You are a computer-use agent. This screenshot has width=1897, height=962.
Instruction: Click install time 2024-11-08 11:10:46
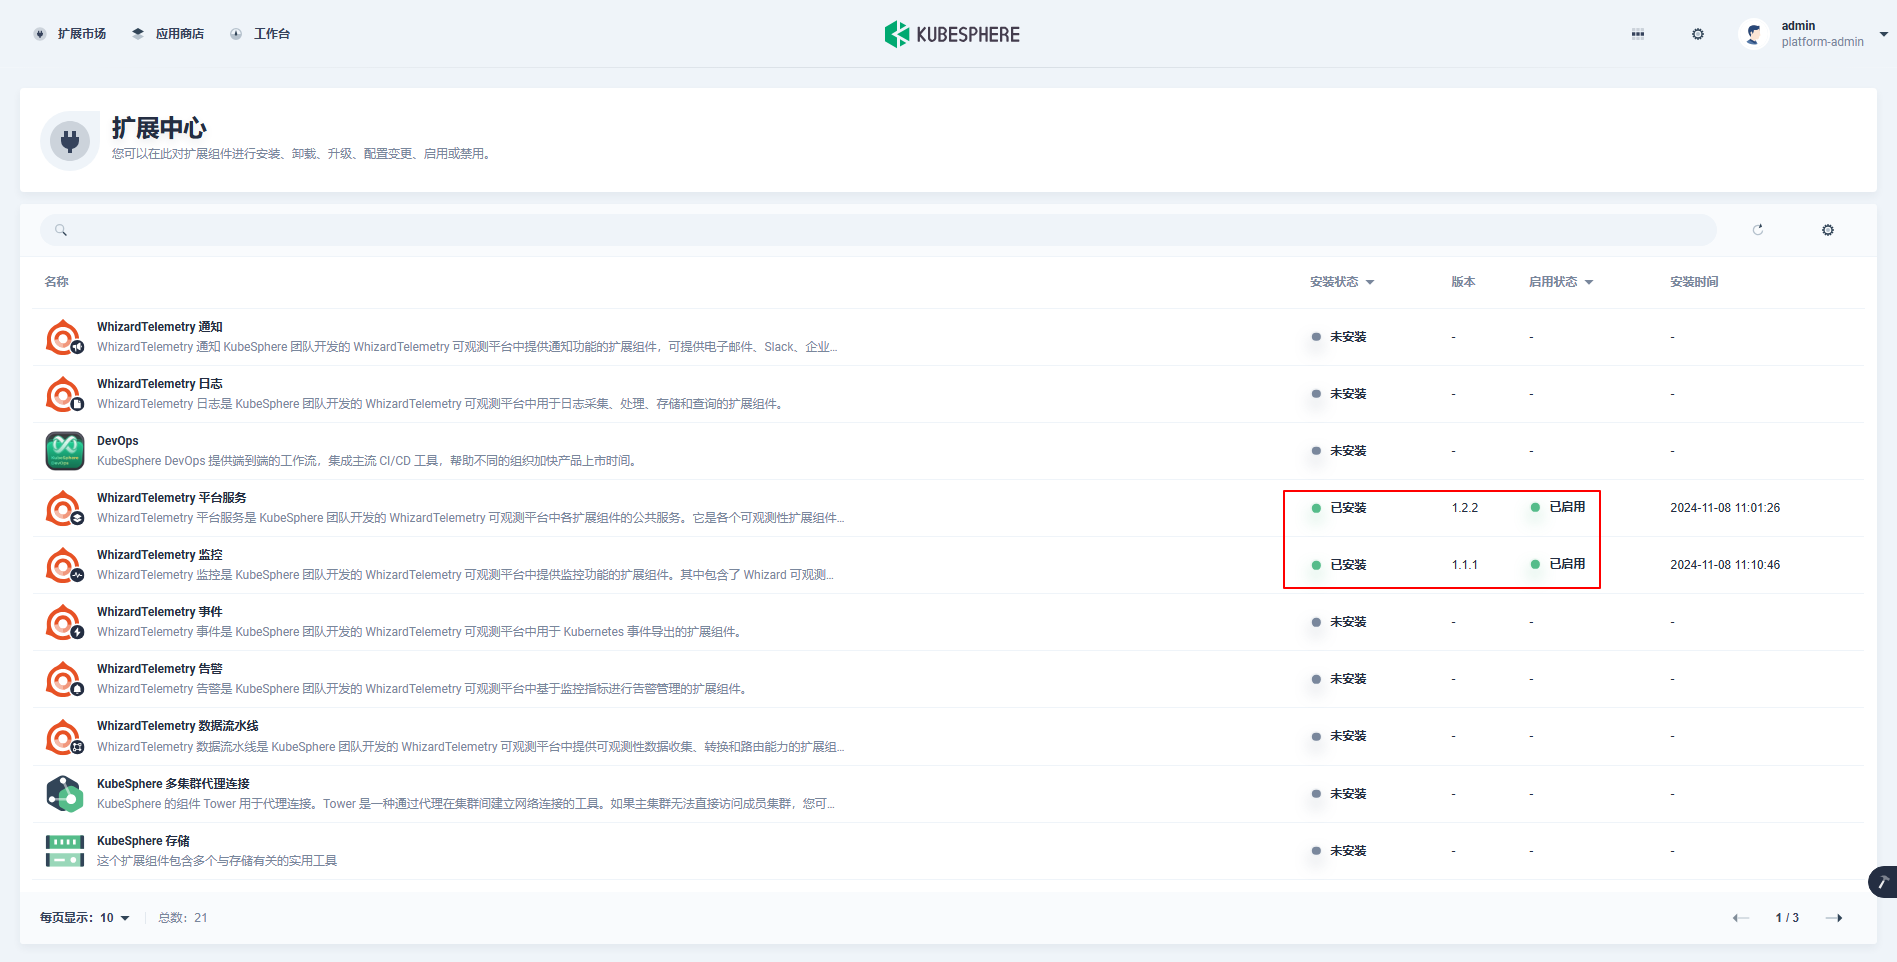1725,565
